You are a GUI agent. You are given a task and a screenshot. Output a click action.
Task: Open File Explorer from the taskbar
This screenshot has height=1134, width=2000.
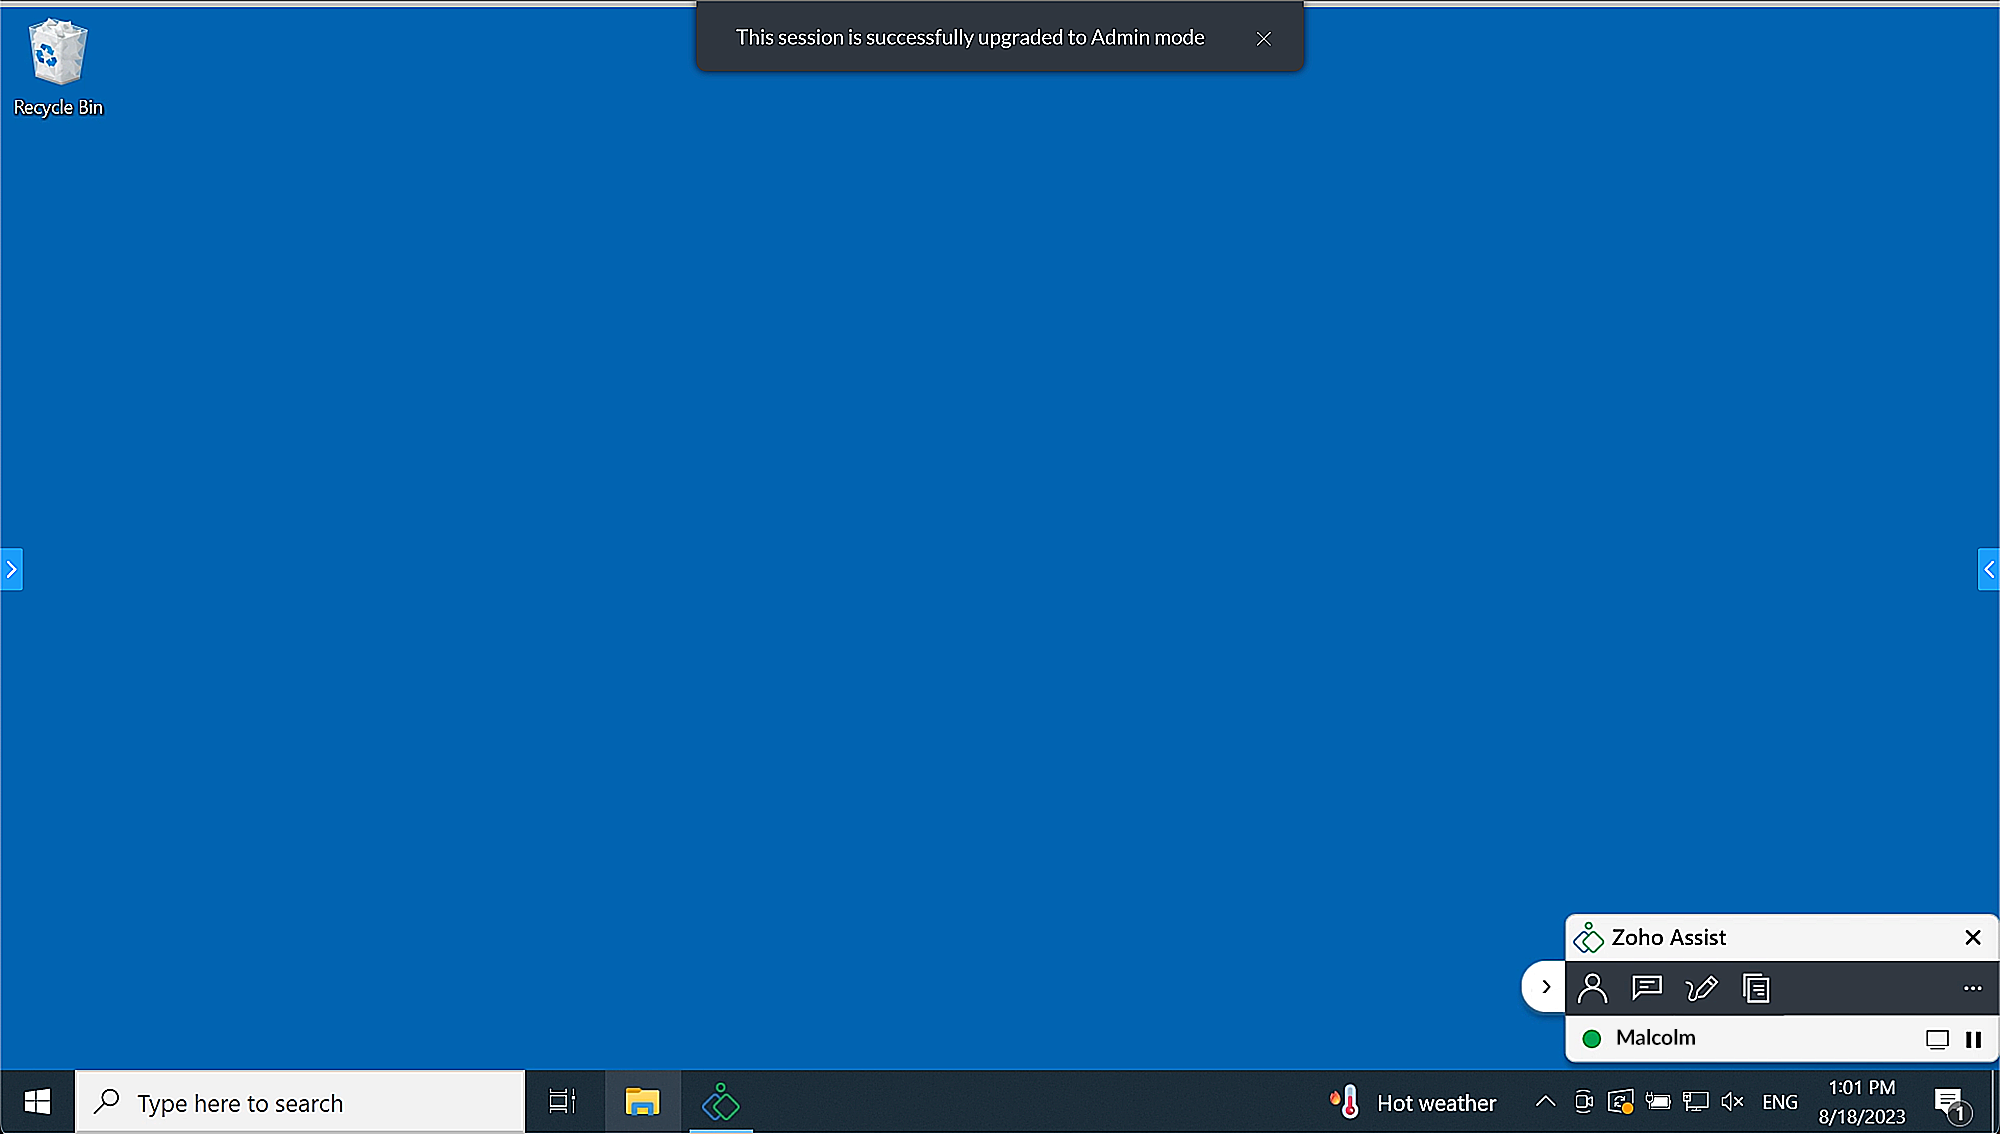[642, 1102]
